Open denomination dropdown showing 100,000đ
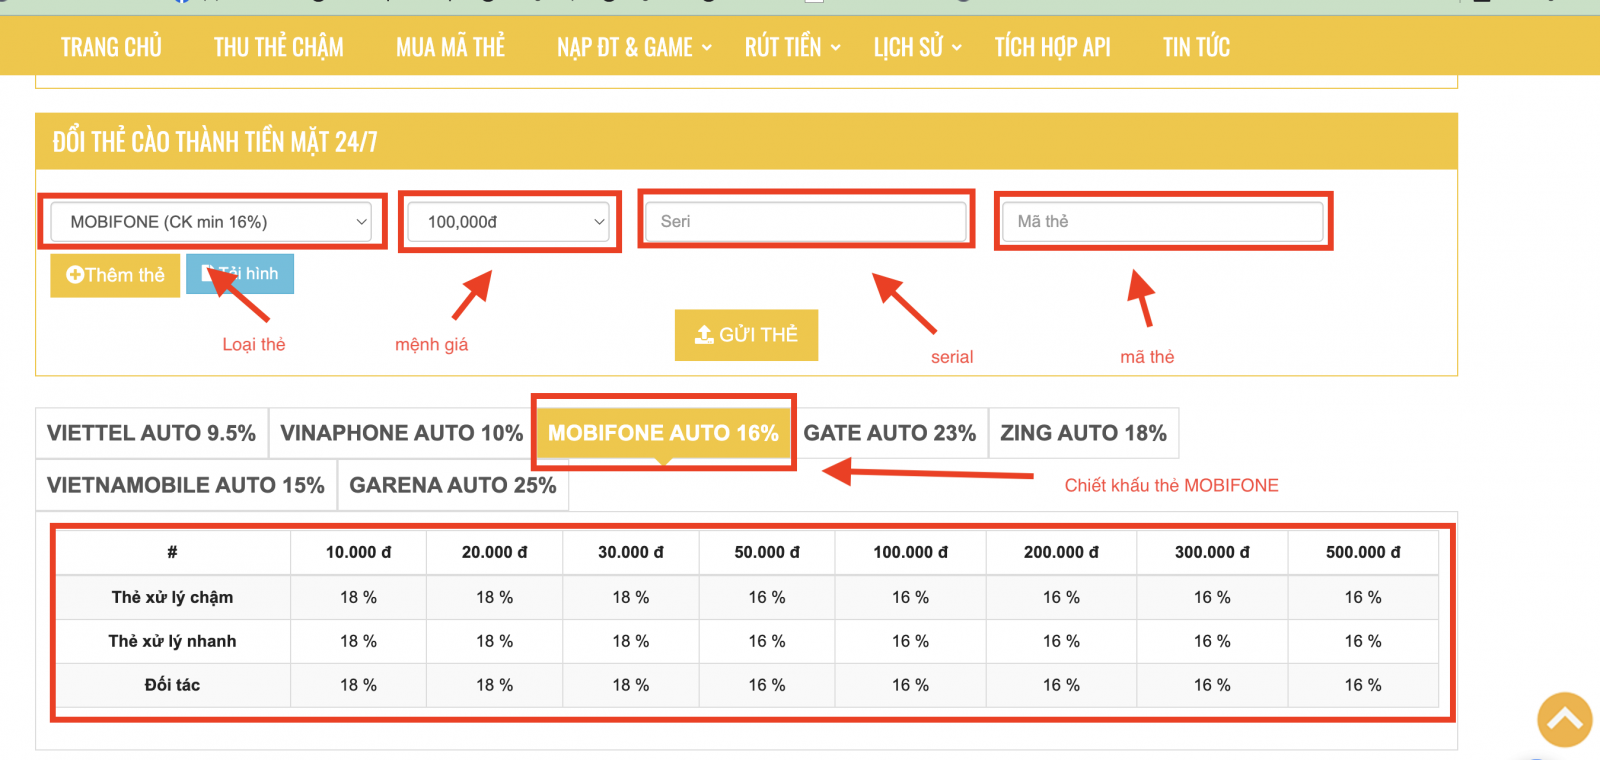This screenshot has width=1600, height=760. 510,222
